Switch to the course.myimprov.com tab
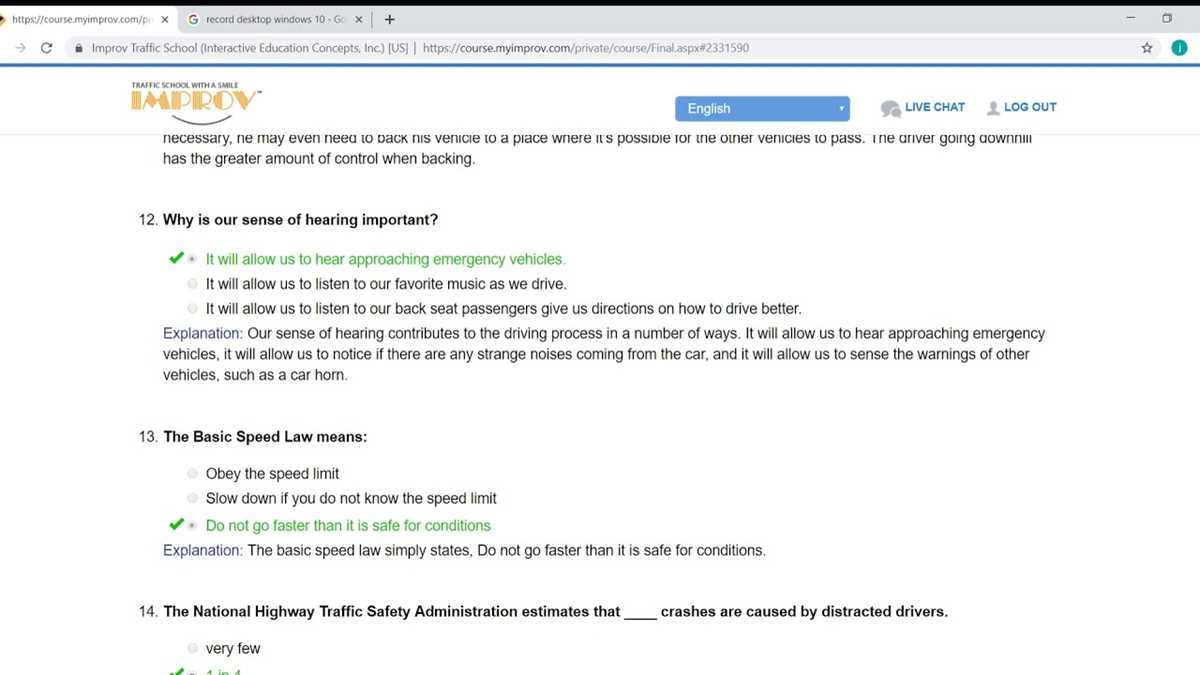Viewport: 1200px width, 675px height. click(x=88, y=19)
